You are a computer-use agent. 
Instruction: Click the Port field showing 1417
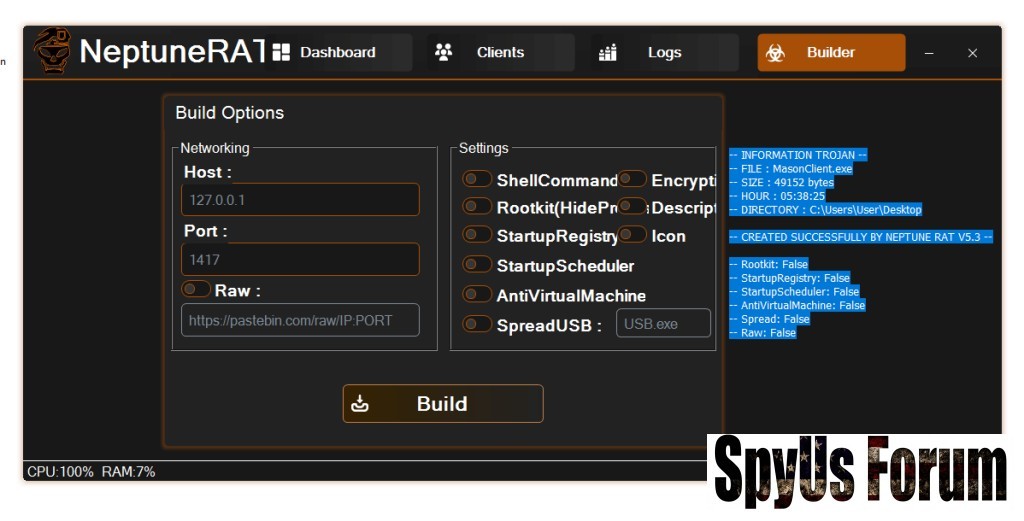point(300,260)
